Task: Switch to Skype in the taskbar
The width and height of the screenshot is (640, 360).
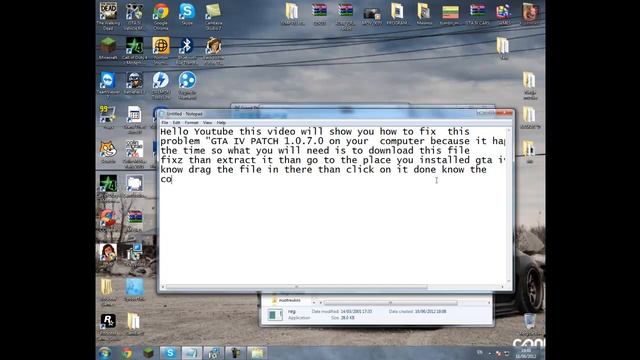Action: click(170, 353)
